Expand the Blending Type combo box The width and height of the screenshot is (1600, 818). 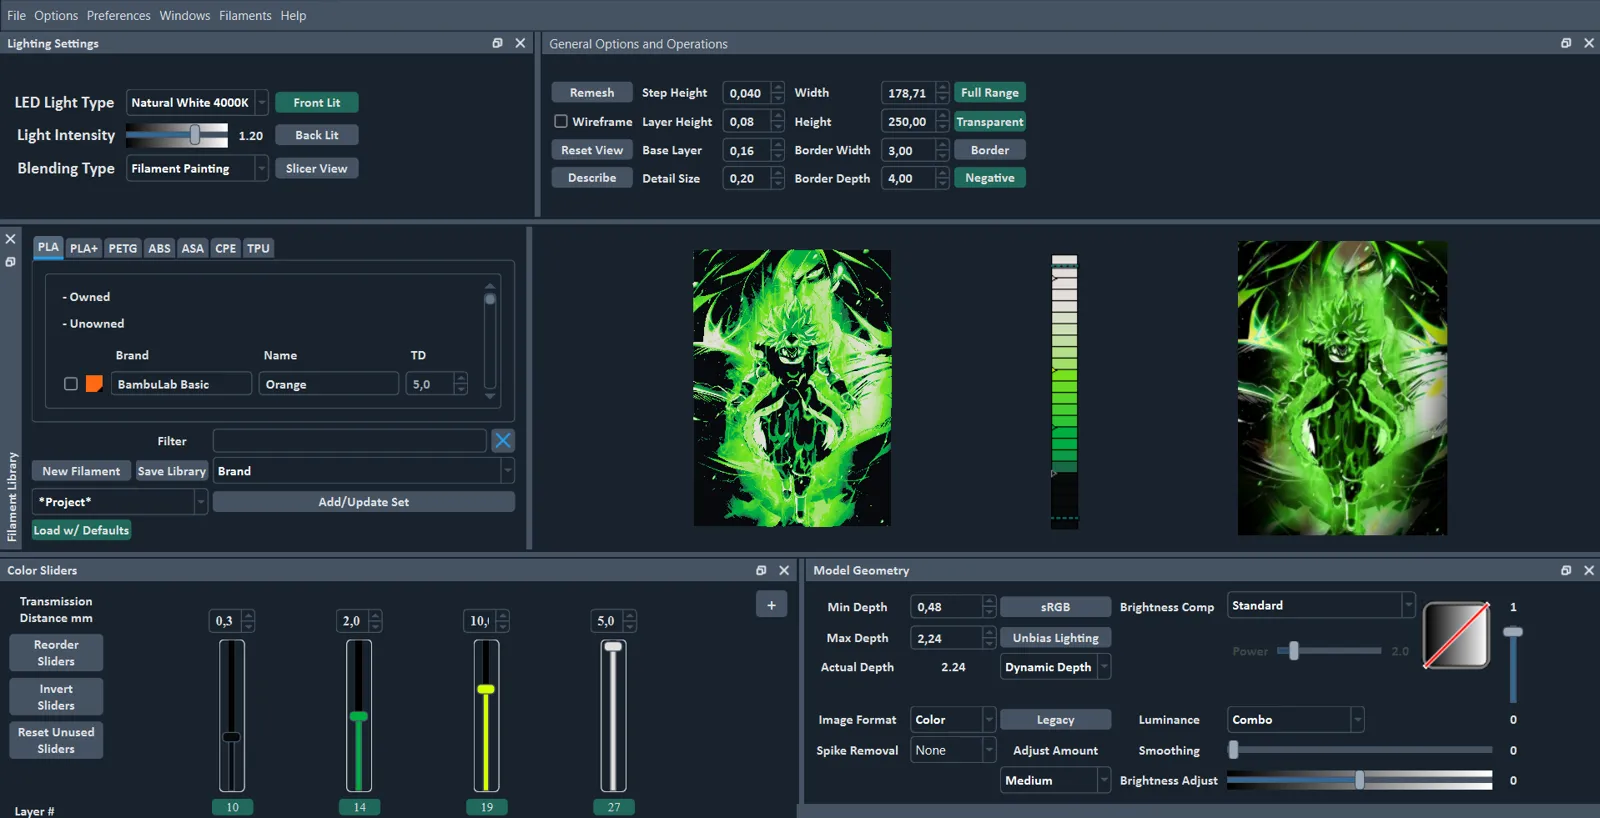pos(198,168)
